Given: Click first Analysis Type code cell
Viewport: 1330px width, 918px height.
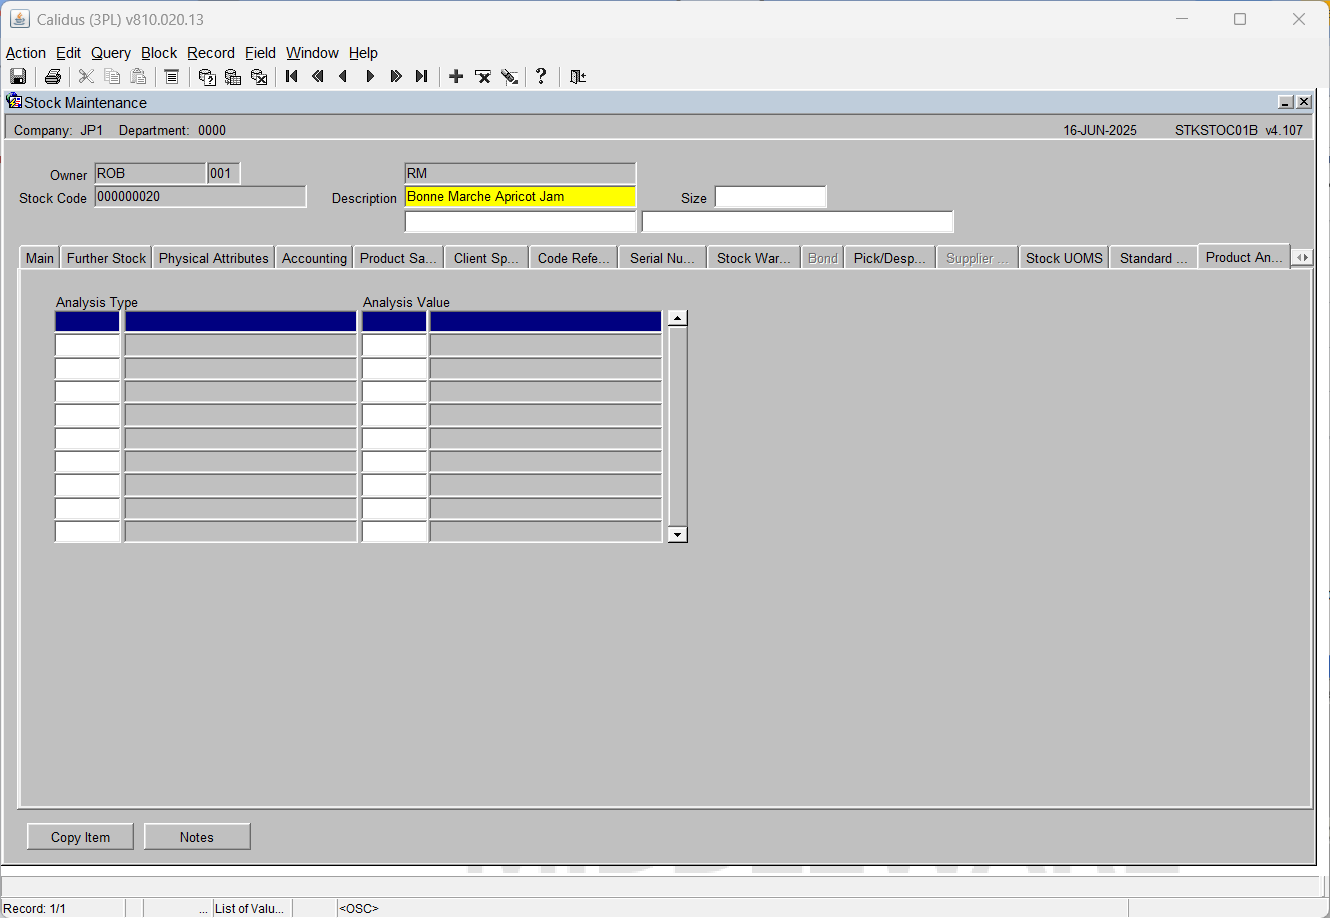Looking at the screenshot, I should point(87,321).
